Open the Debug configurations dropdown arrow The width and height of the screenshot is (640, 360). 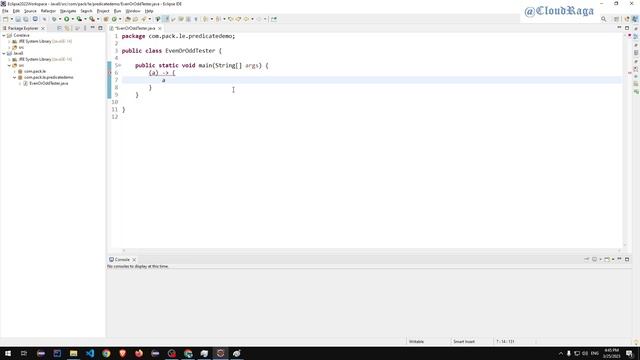[x=60, y=19]
